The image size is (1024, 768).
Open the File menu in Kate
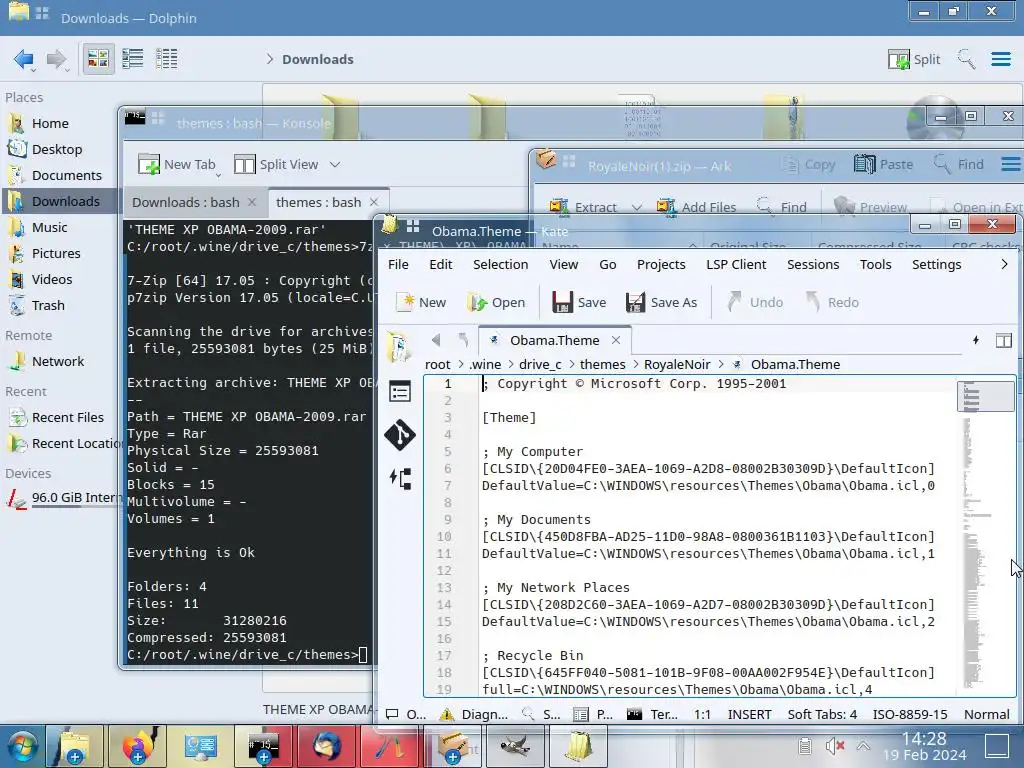[398, 264]
